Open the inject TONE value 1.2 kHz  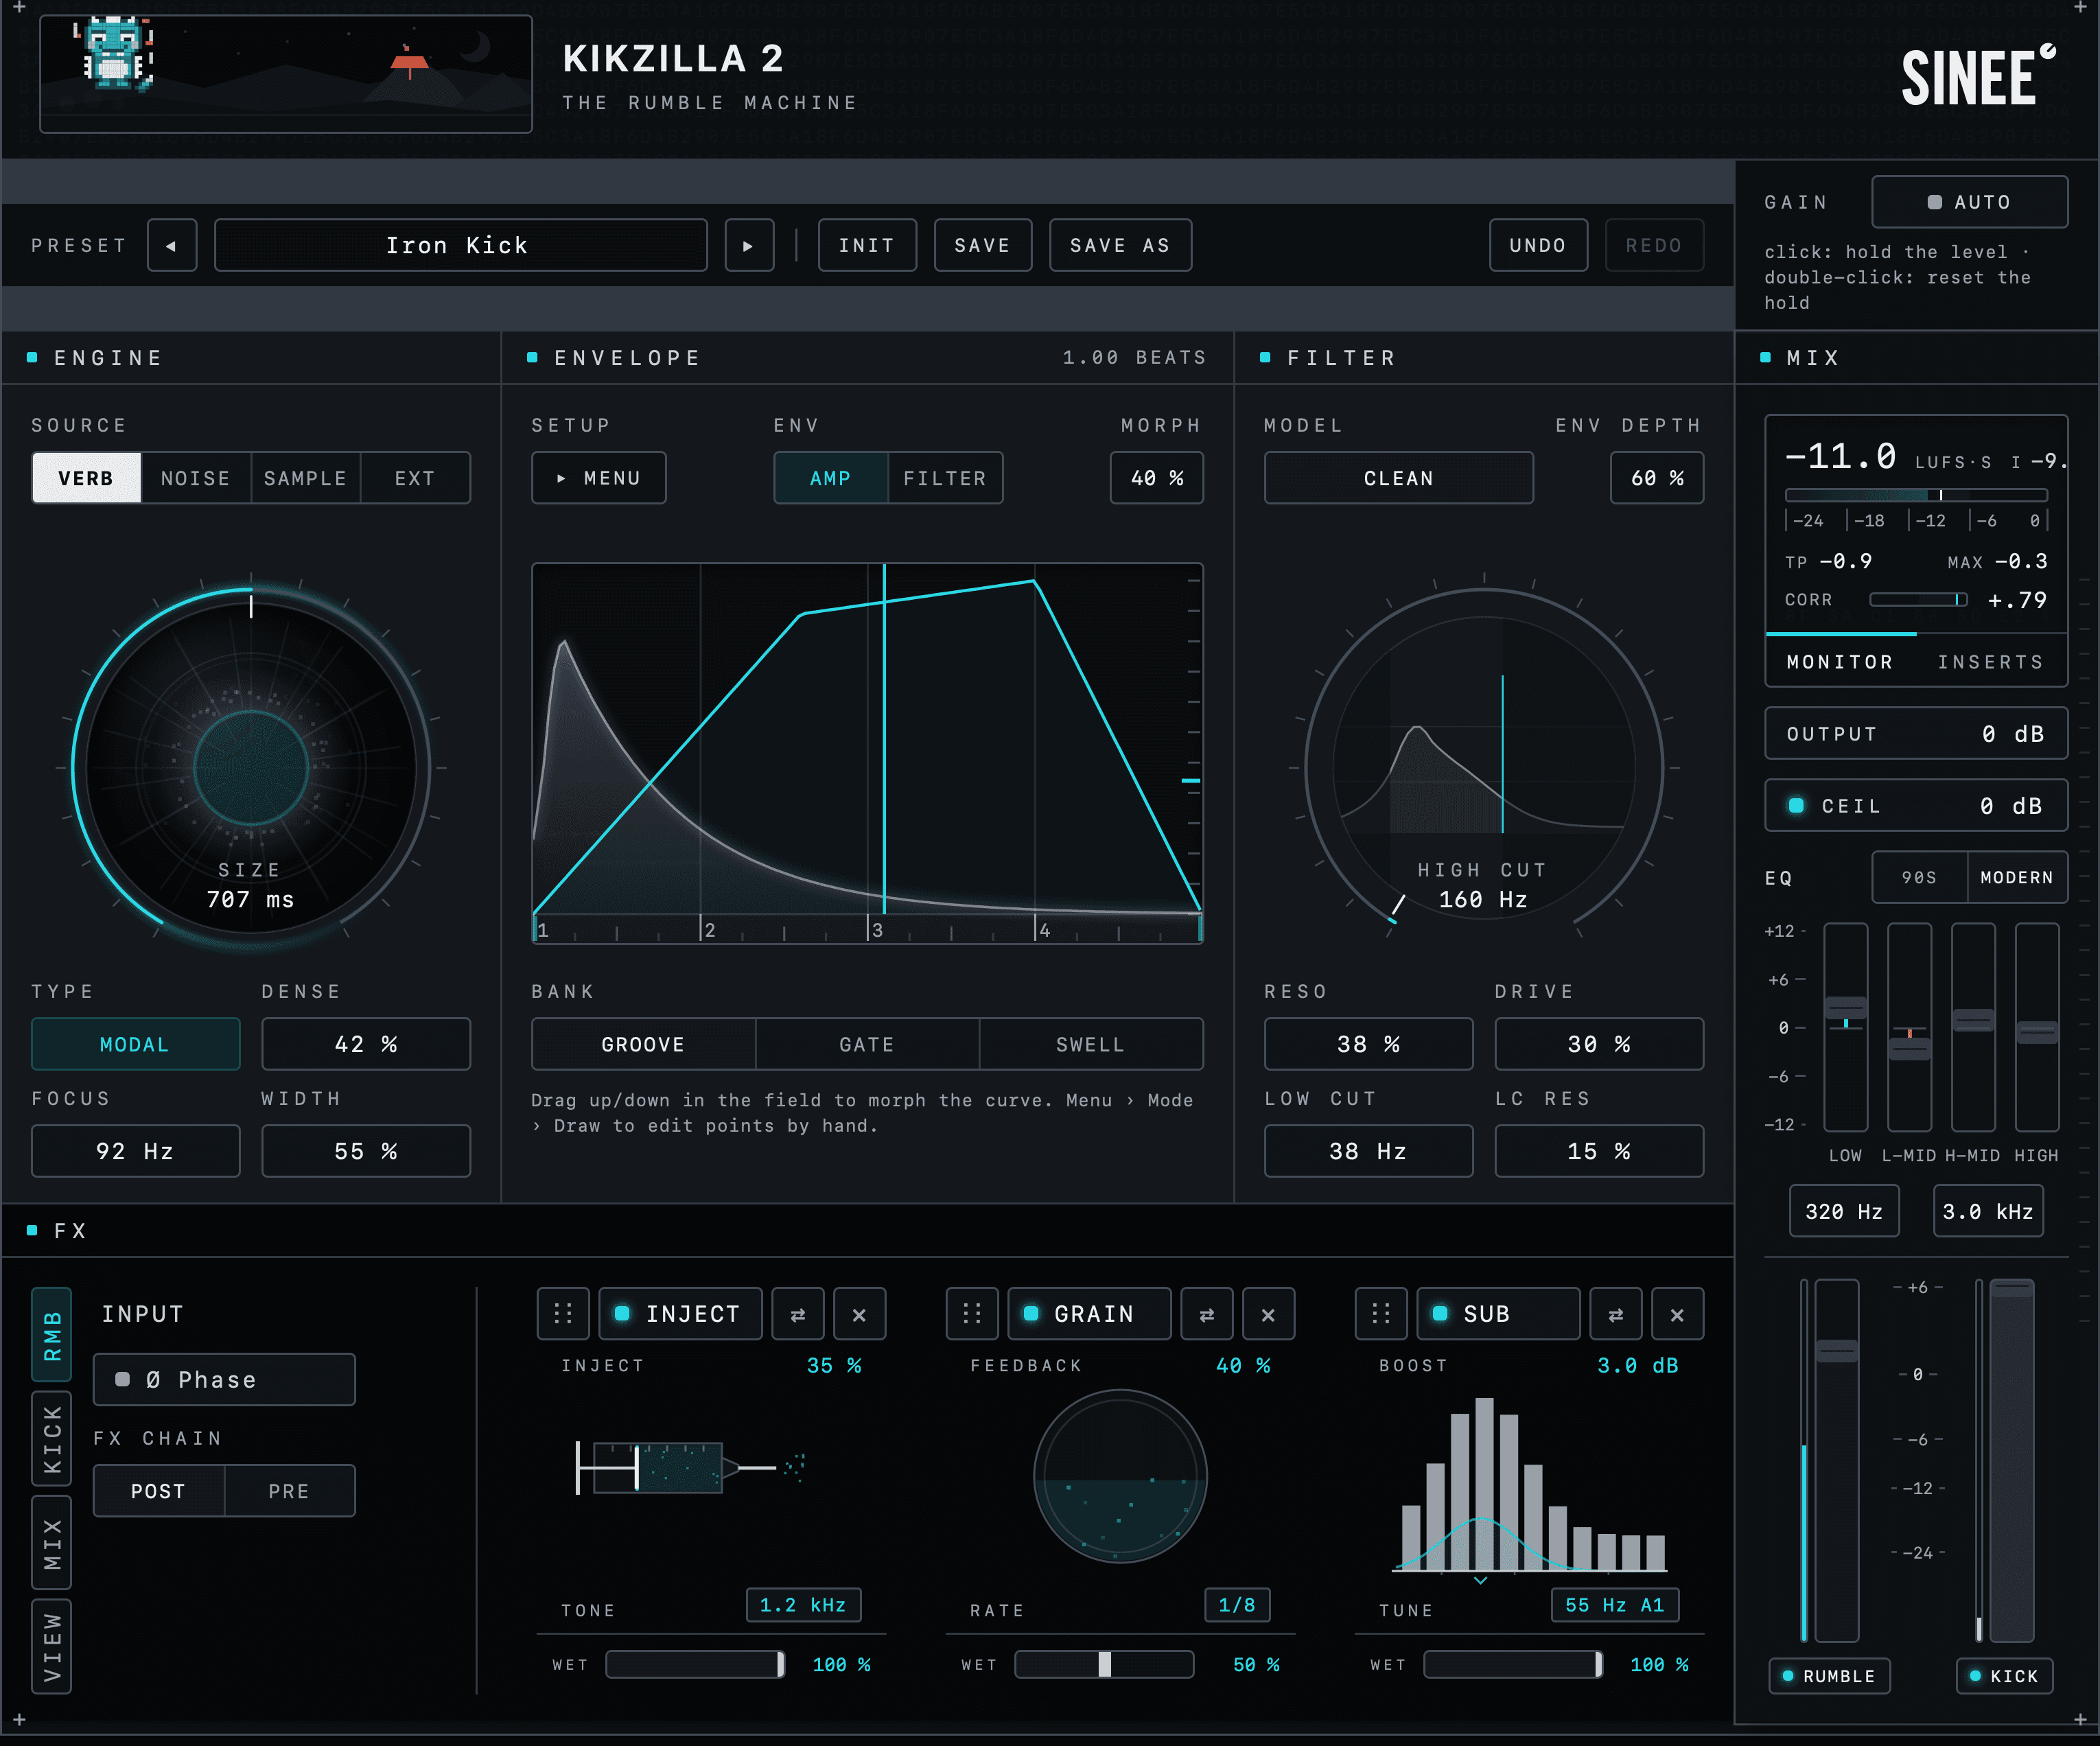click(x=803, y=1605)
